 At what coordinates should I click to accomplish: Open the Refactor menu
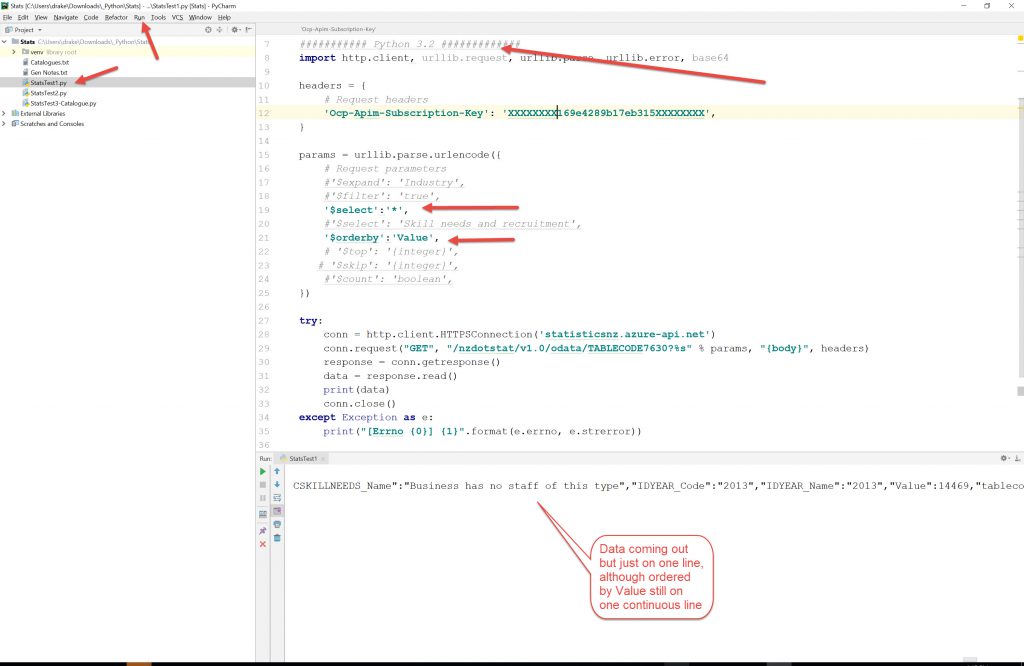(116, 17)
